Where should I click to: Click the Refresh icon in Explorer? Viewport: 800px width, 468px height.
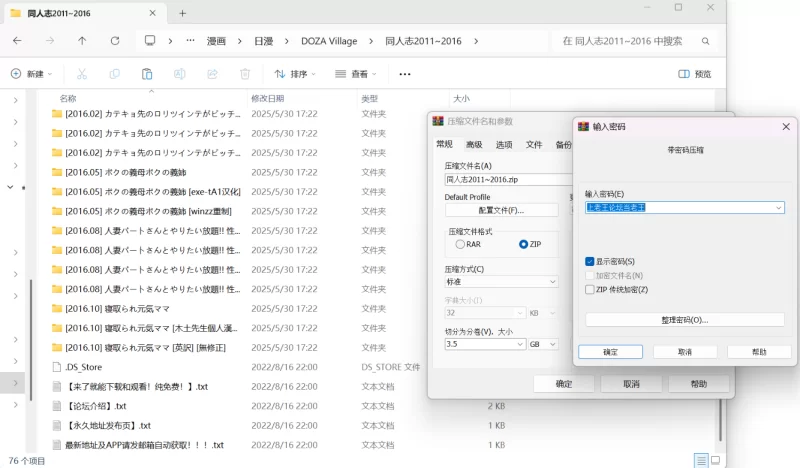115,41
